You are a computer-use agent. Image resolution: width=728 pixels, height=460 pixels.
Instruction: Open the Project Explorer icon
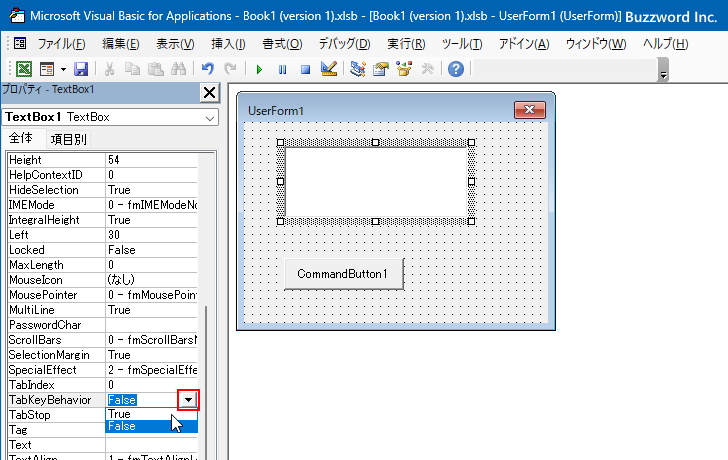click(358, 69)
